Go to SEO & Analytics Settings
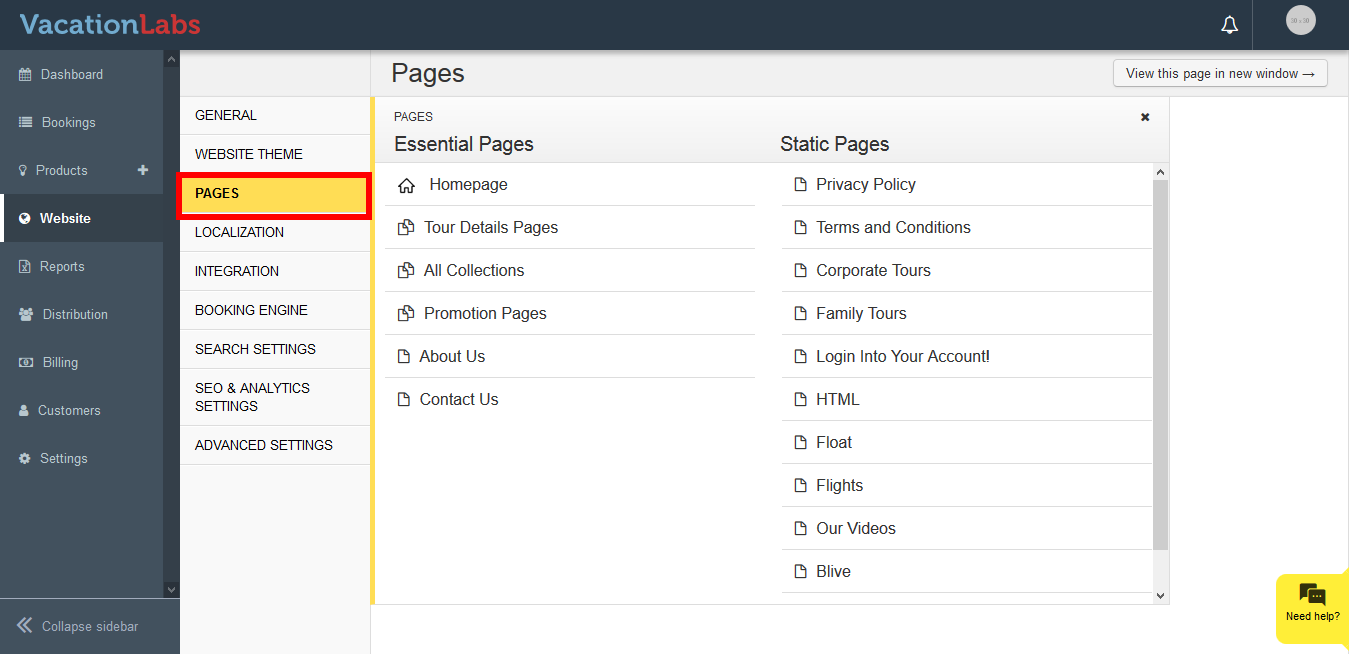1349x654 pixels. pyautogui.click(x=252, y=397)
